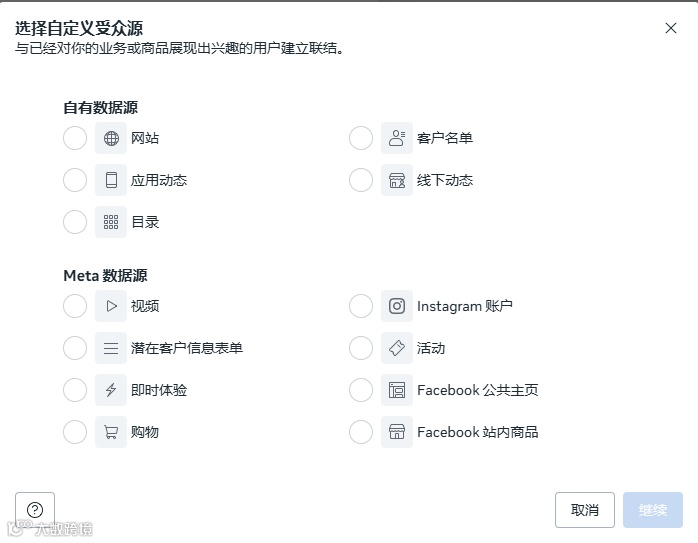Select the 网站 radio button
This screenshot has height=543, width=698.
[x=75, y=138]
